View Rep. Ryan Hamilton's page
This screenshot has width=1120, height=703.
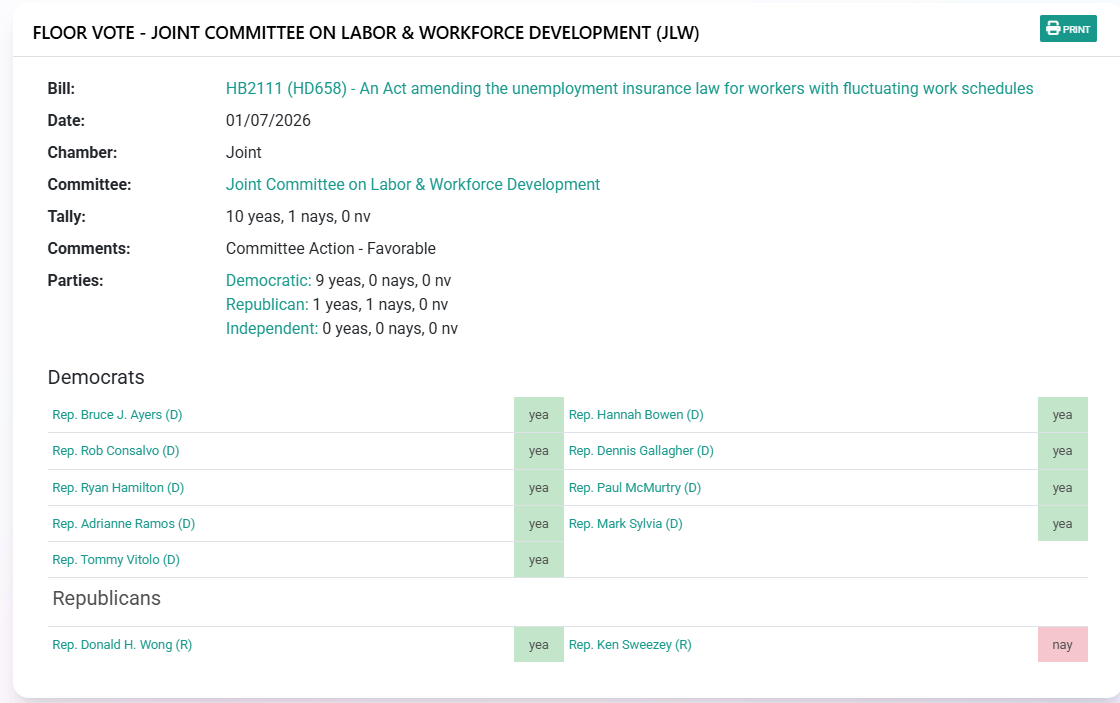118,488
